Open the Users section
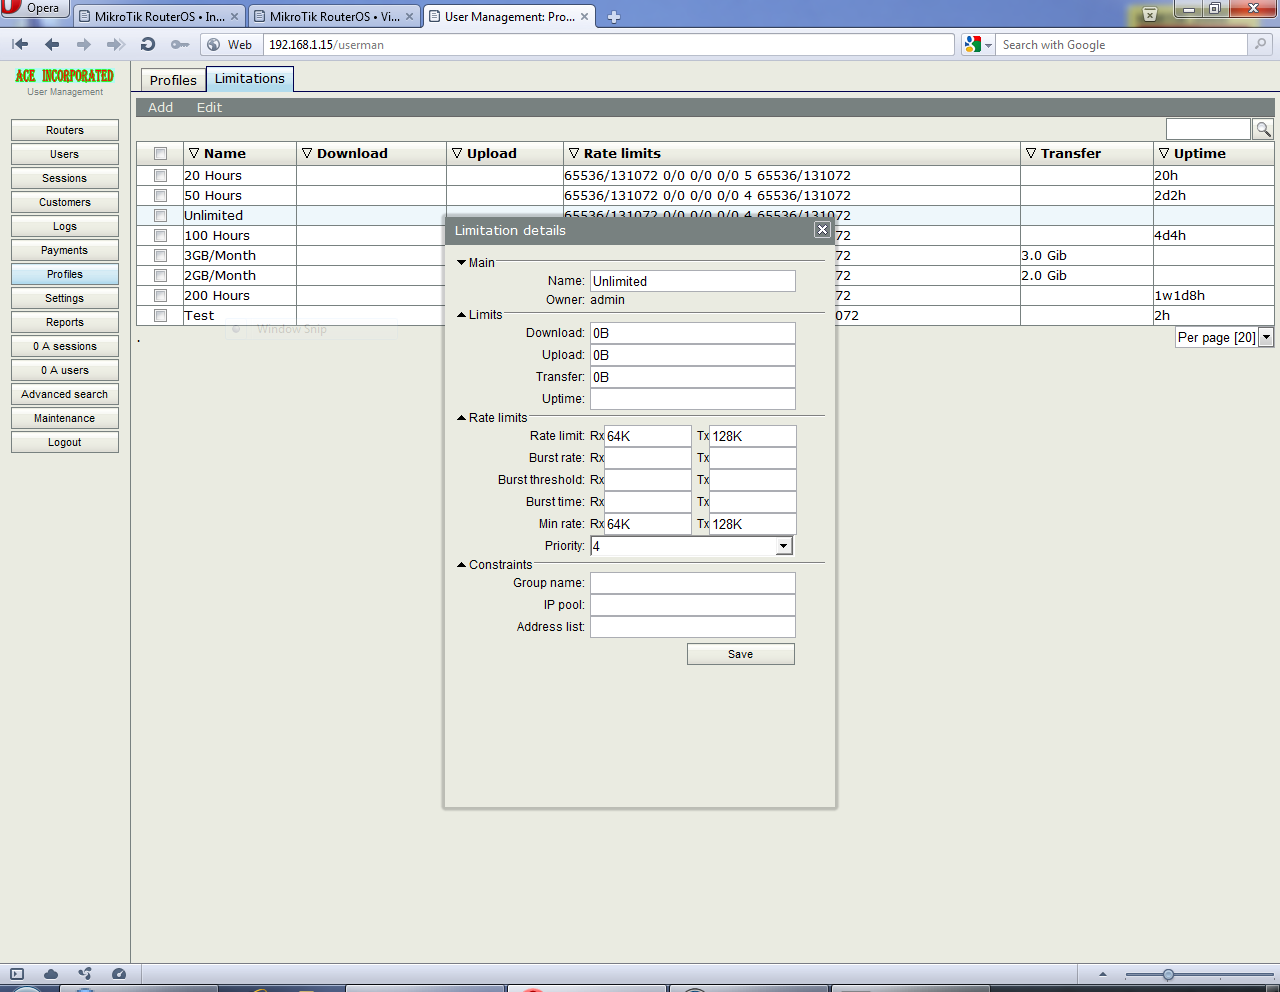This screenshot has width=1280, height=992. (65, 154)
